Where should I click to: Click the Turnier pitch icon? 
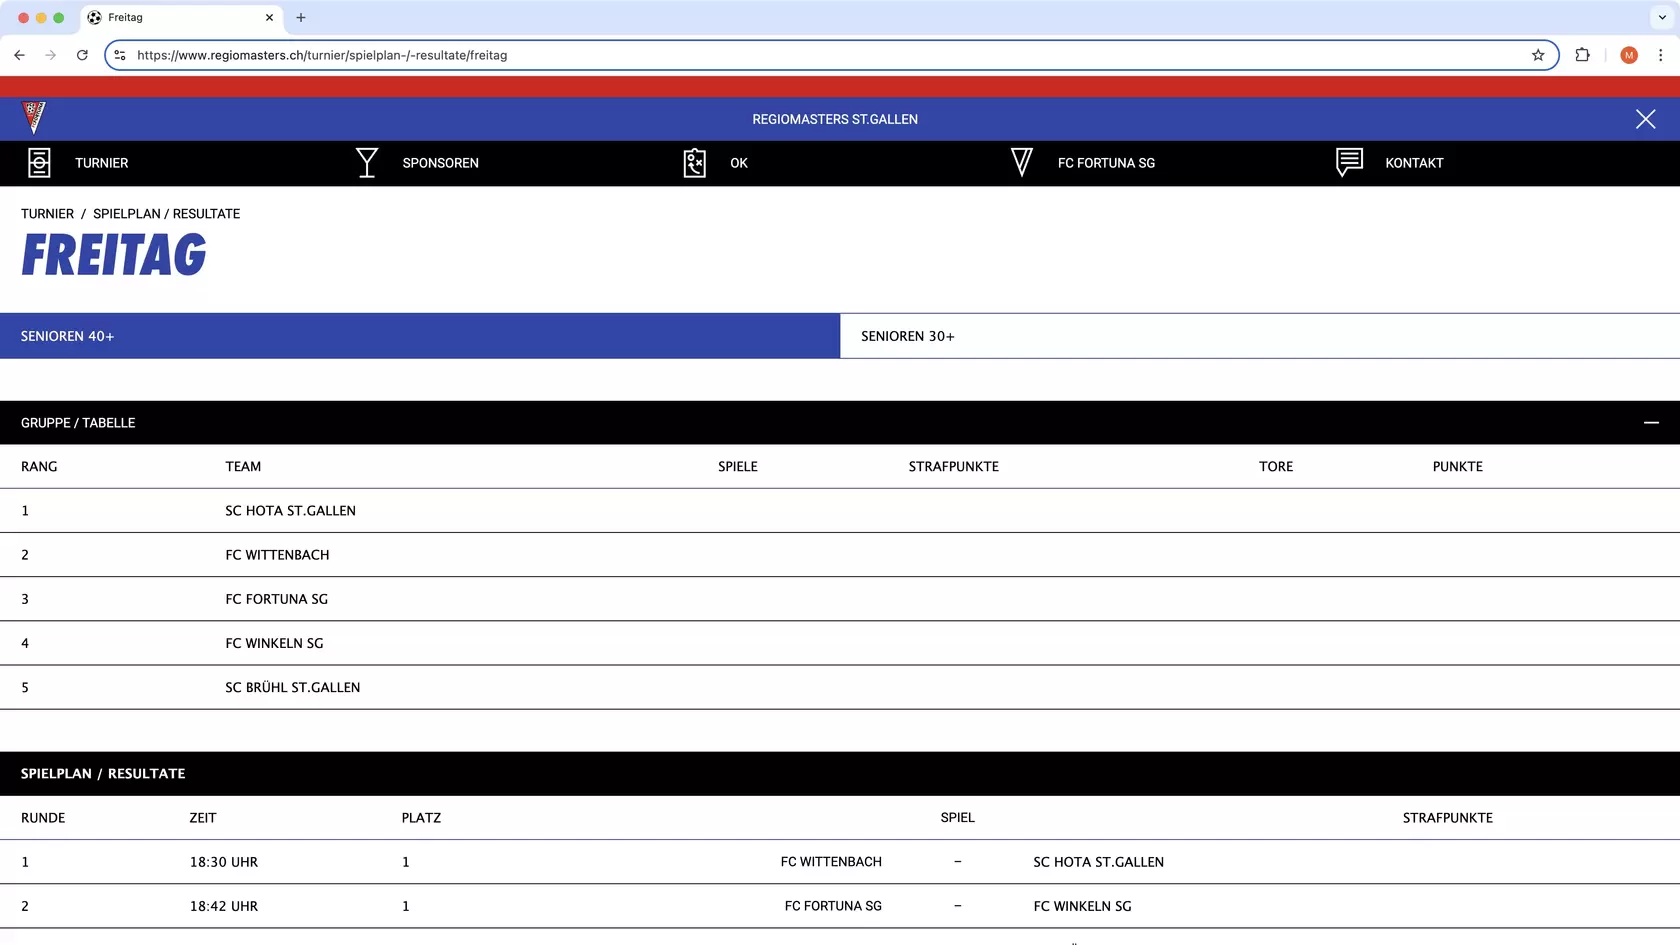[39, 163]
